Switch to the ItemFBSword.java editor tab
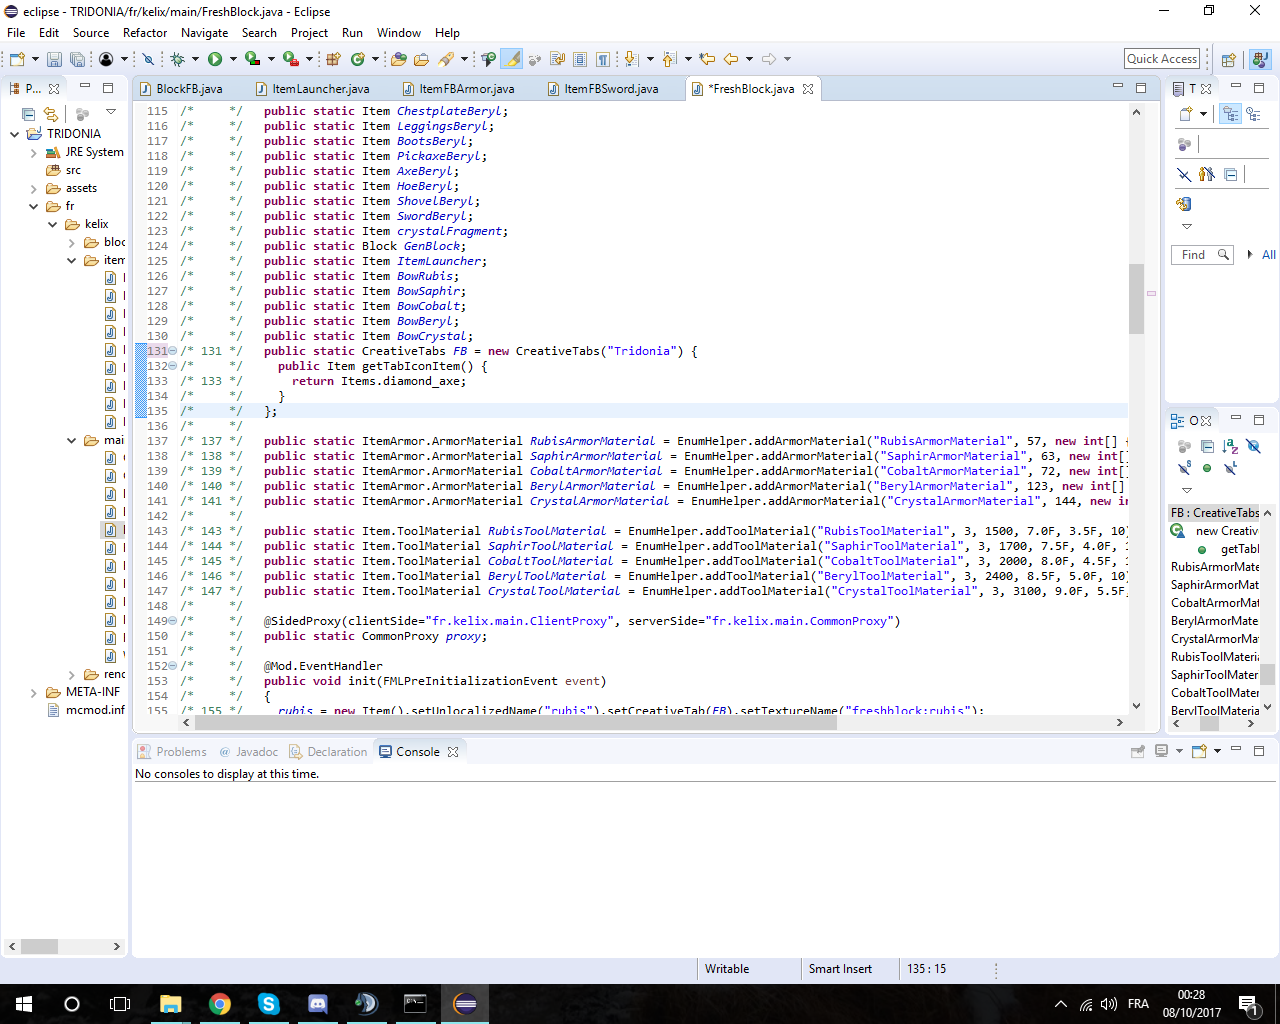Viewport: 1280px width, 1024px height. coord(602,89)
